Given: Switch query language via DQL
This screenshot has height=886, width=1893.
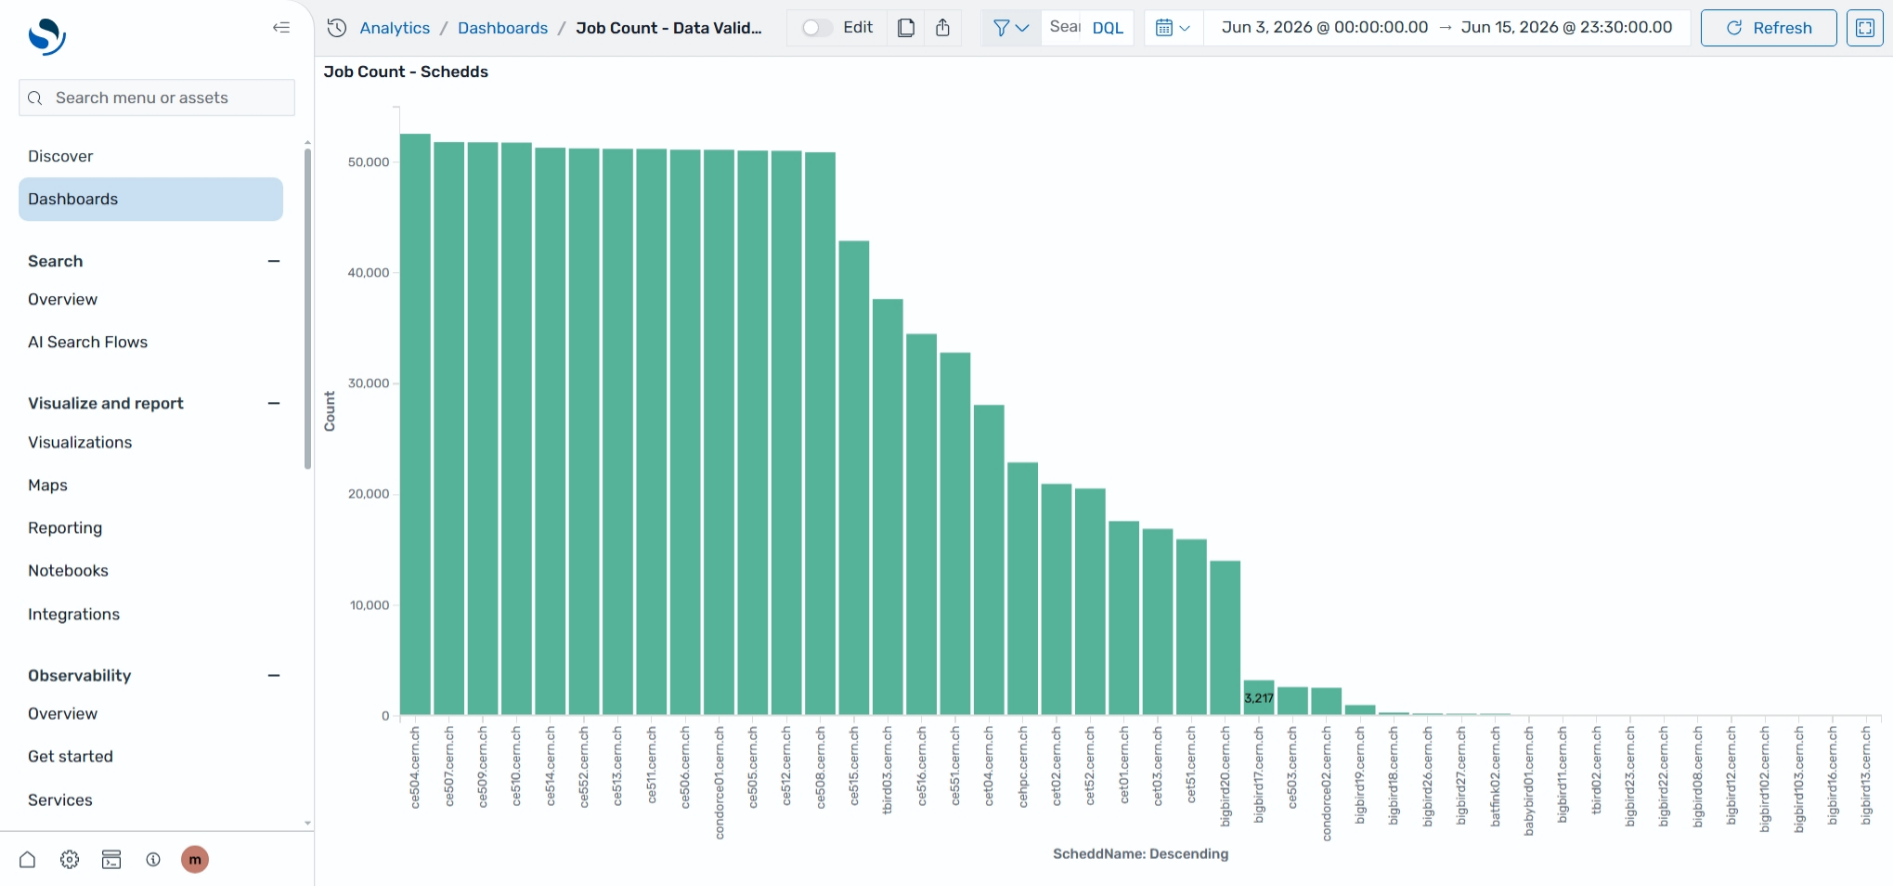Looking at the screenshot, I should [1107, 28].
